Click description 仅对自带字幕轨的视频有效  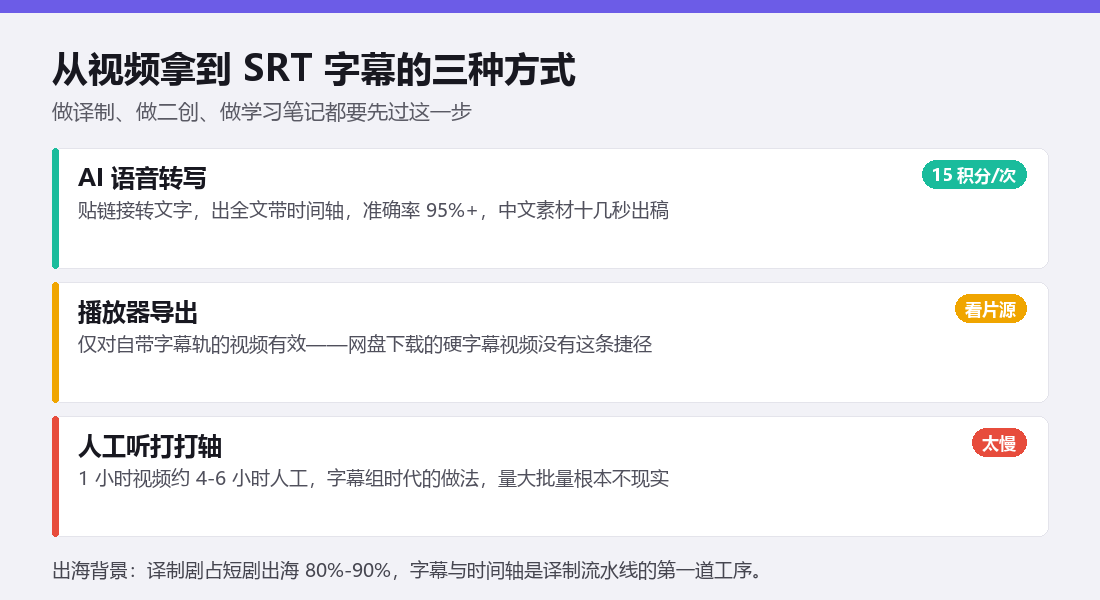(x=192, y=345)
